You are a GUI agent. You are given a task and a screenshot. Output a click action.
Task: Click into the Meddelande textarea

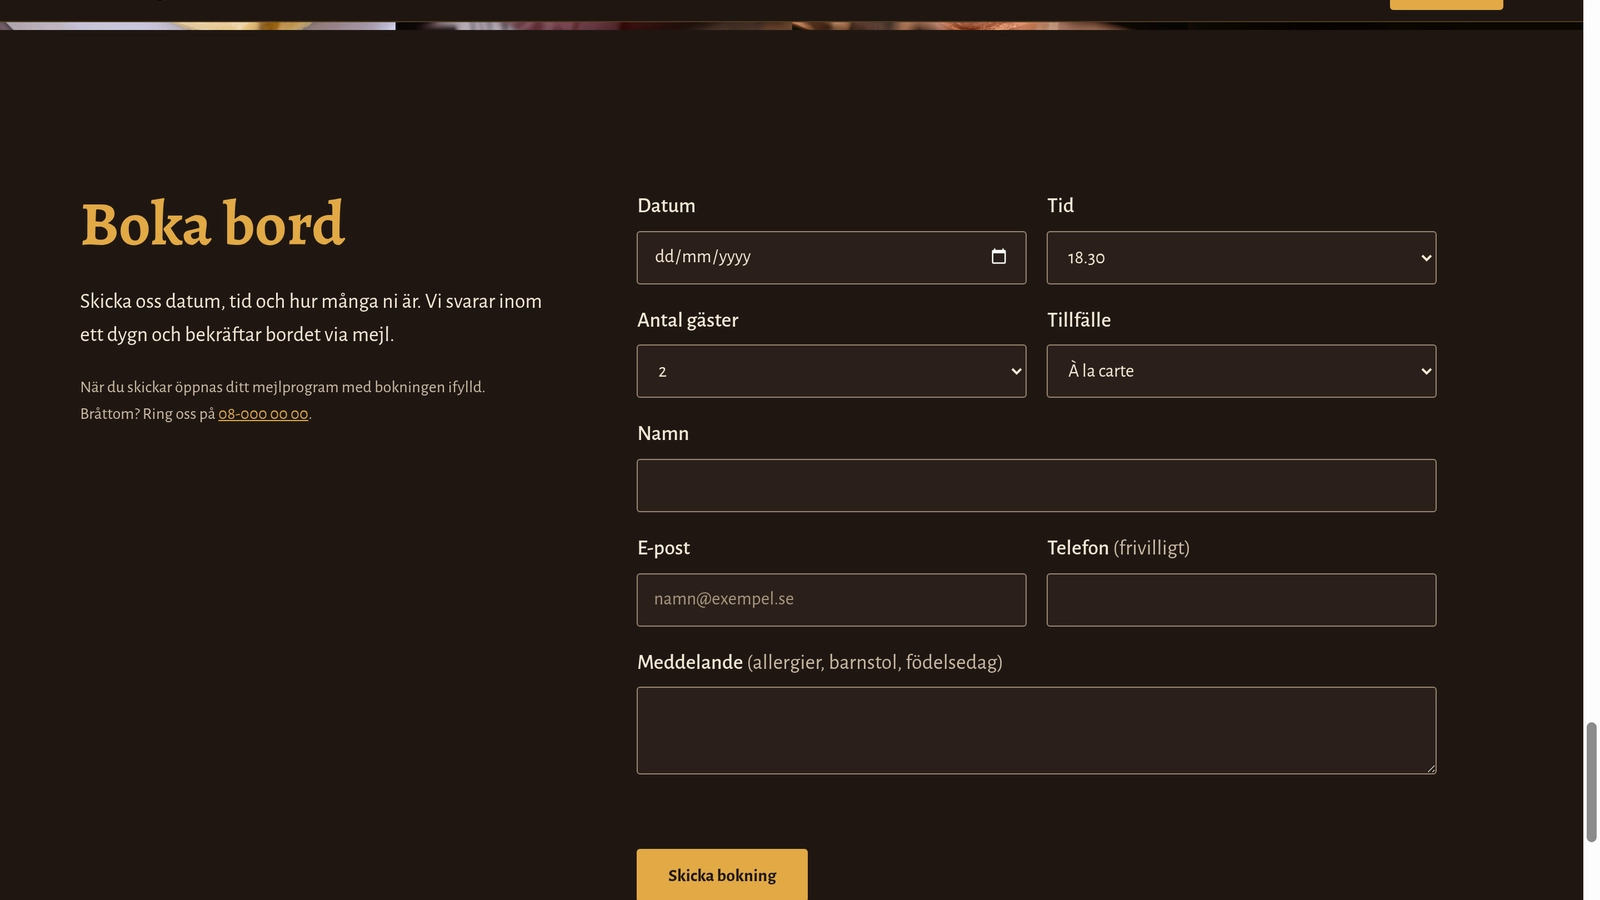tap(1036, 731)
